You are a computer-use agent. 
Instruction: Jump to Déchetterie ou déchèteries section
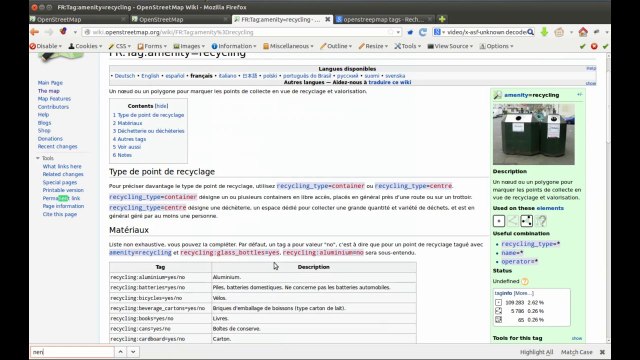tap(149, 131)
